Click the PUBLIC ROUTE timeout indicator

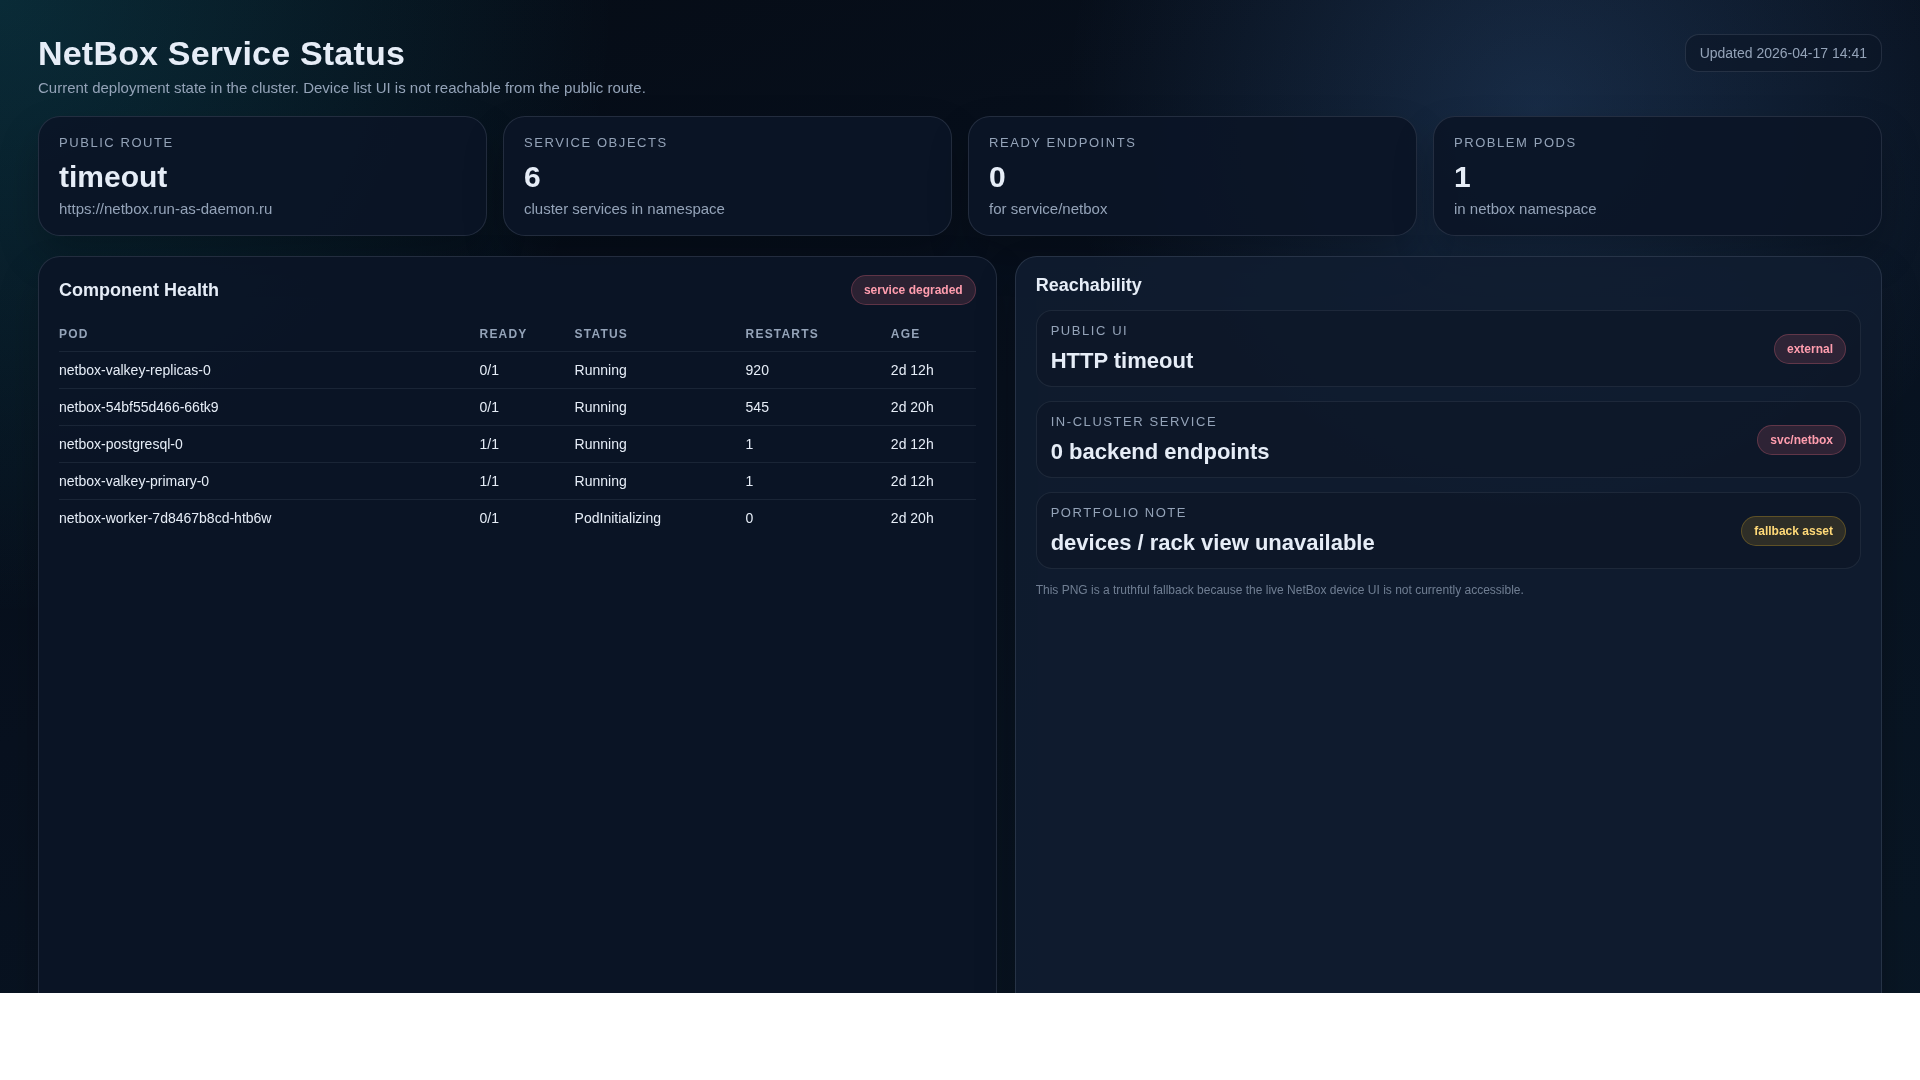tap(113, 177)
